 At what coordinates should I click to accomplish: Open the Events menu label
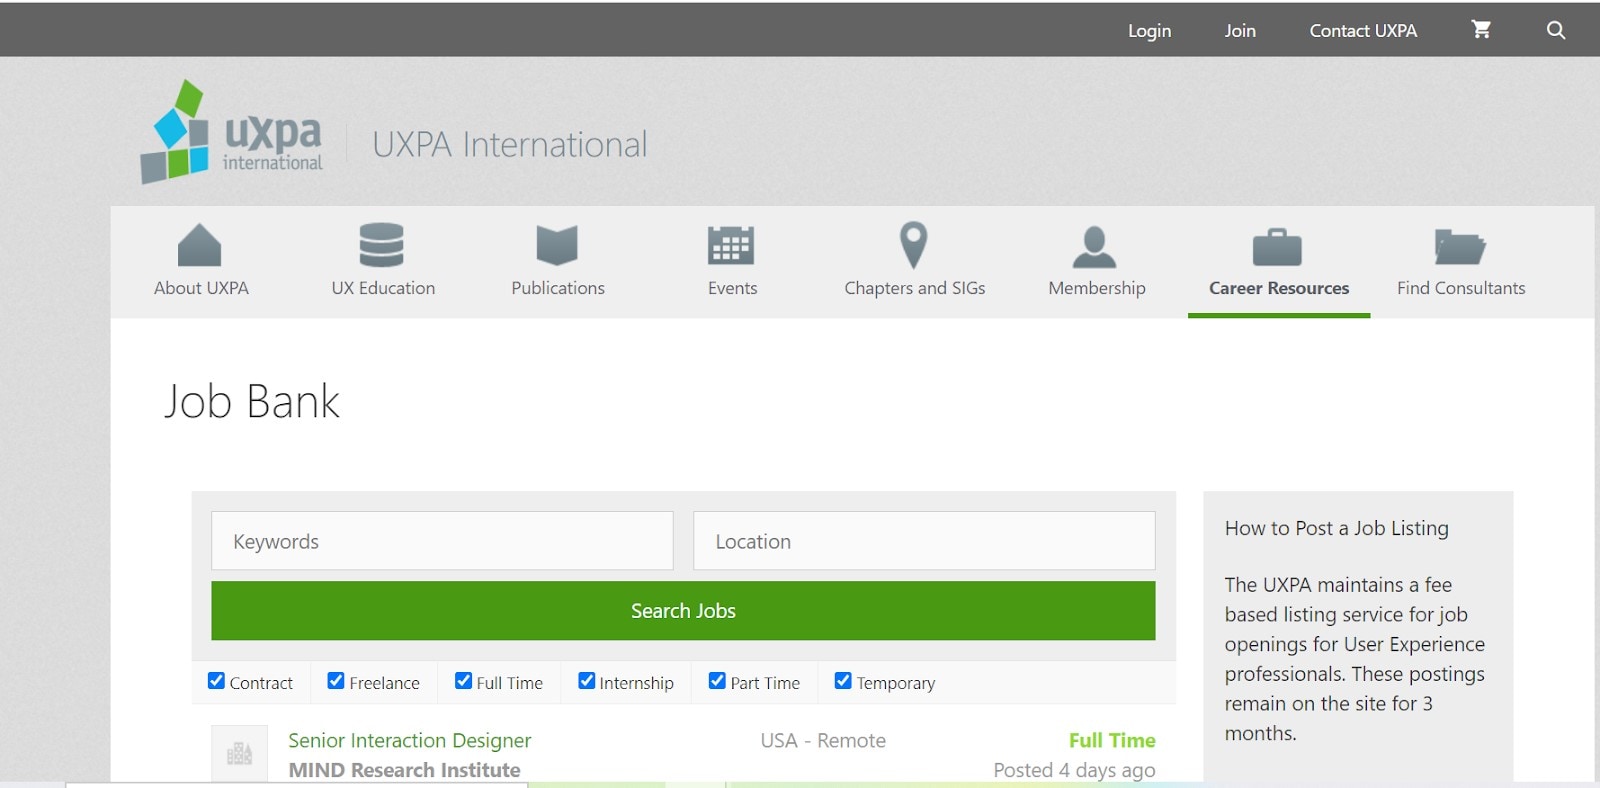coord(732,288)
